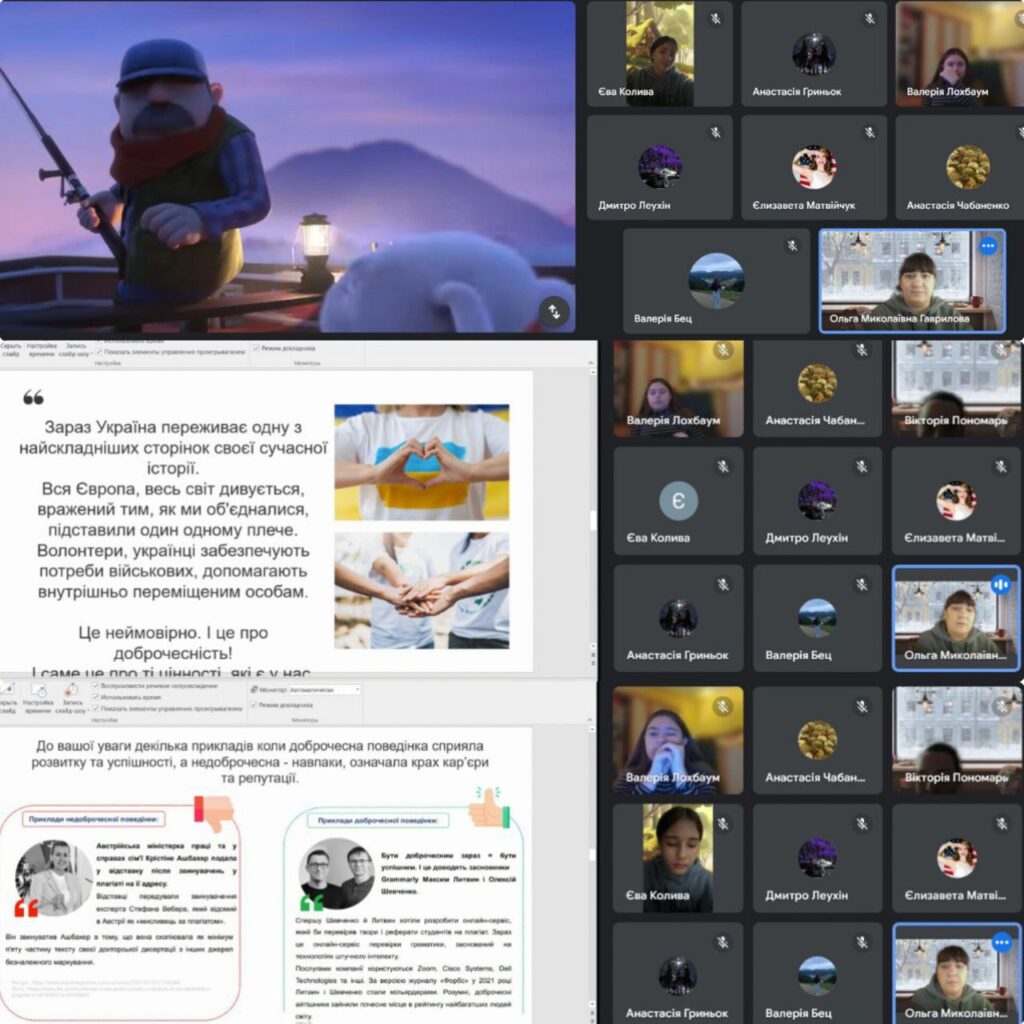
Task: Select Дмитро Леухін's purple avatar in top grid
Action: (660, 167)
